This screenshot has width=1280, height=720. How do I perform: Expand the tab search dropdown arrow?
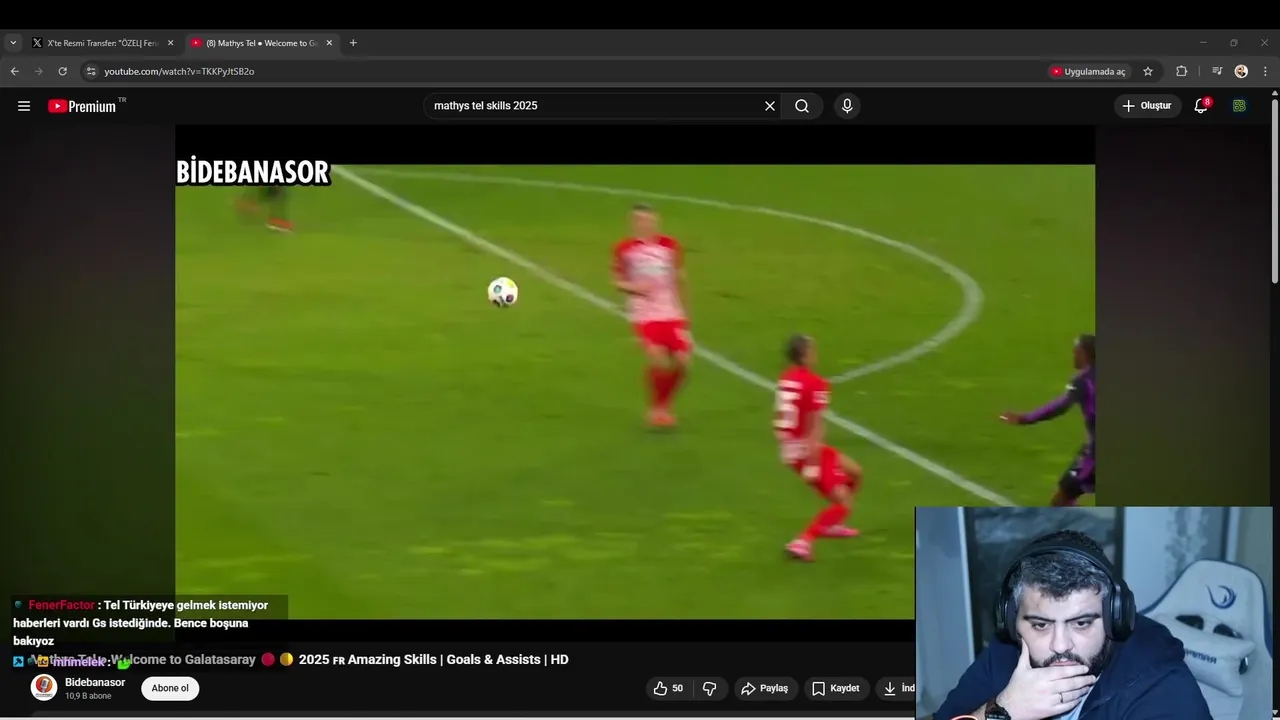pos(13,43)
